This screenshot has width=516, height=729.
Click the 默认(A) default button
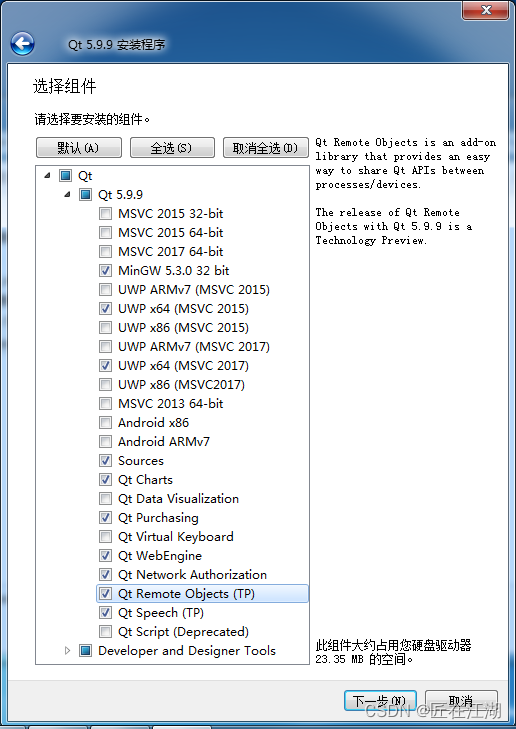tap(79, 148)
